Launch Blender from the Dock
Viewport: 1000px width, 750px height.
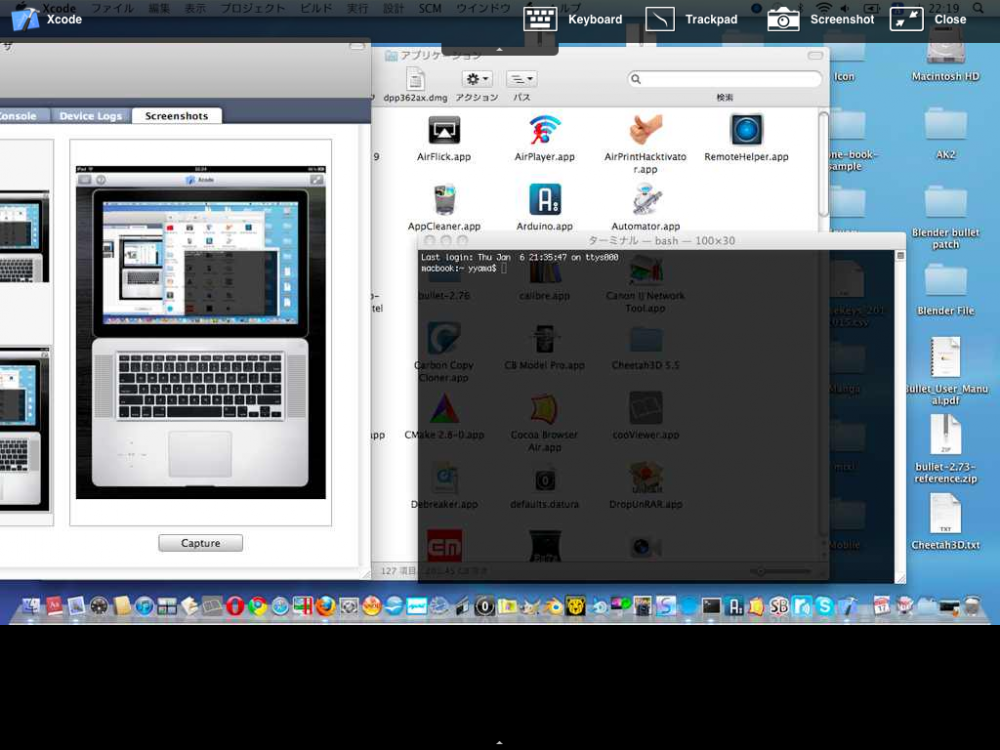click(553, 607)
